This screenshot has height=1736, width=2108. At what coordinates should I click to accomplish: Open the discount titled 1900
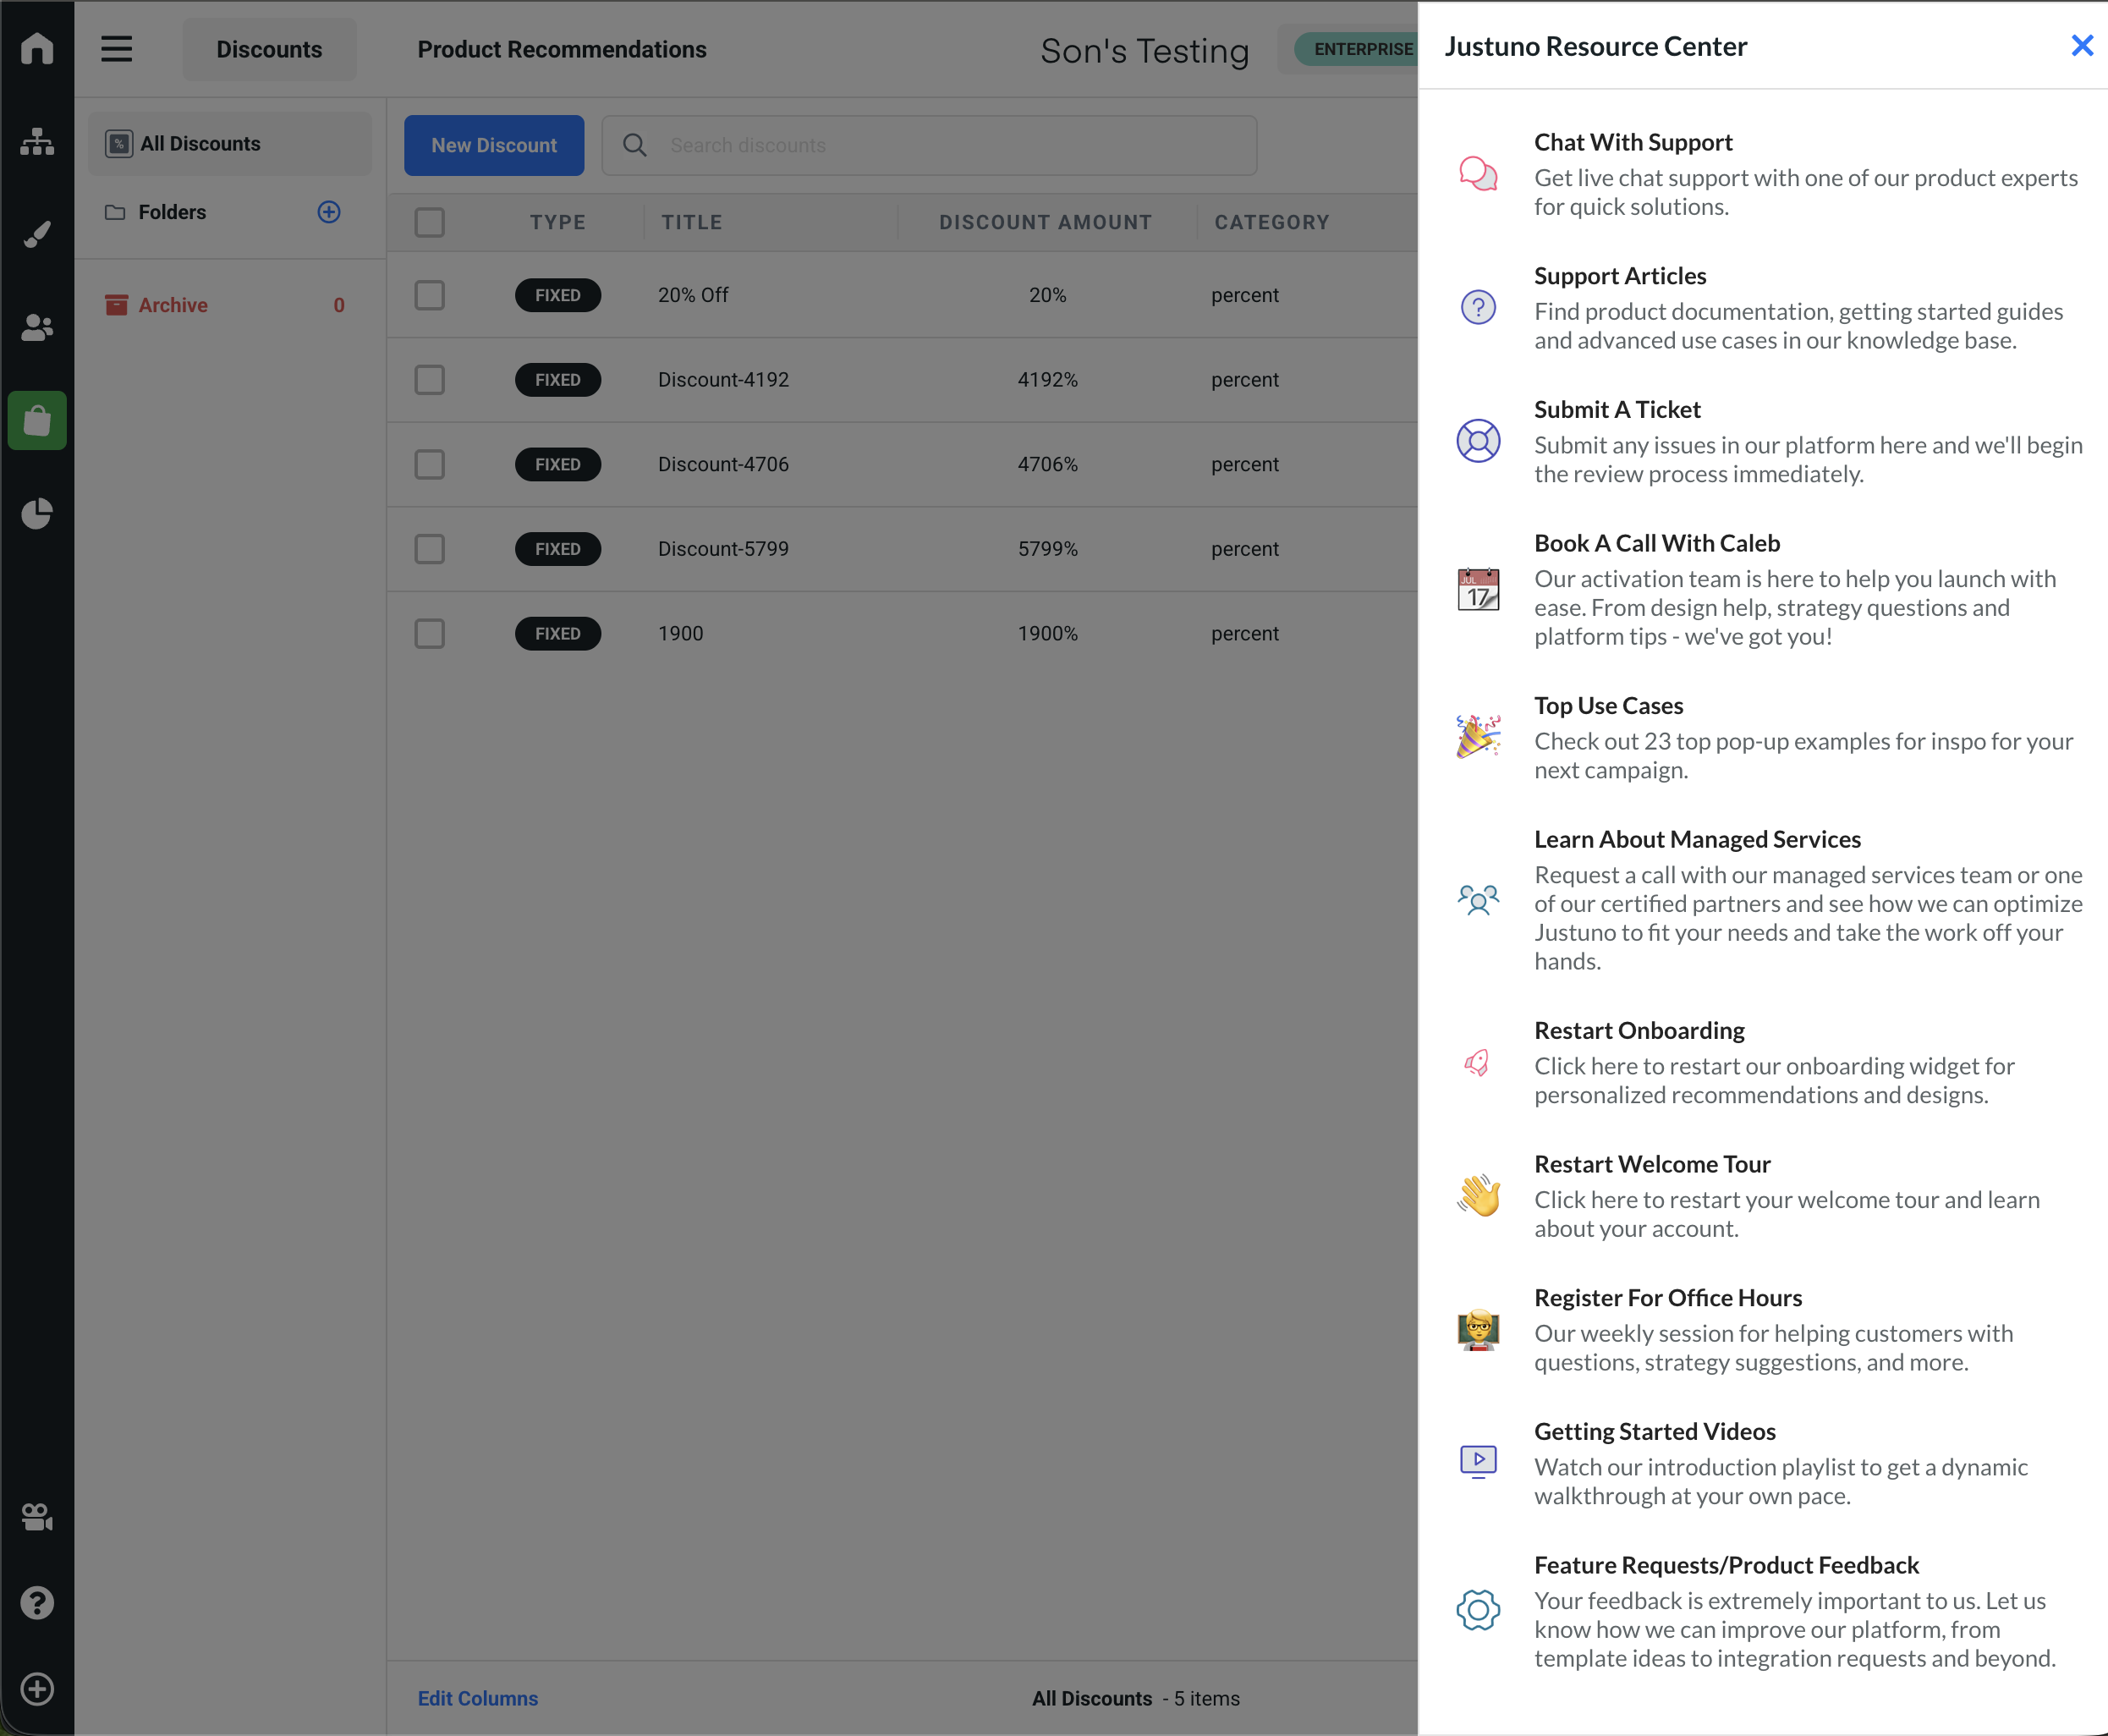click(680, 634)
